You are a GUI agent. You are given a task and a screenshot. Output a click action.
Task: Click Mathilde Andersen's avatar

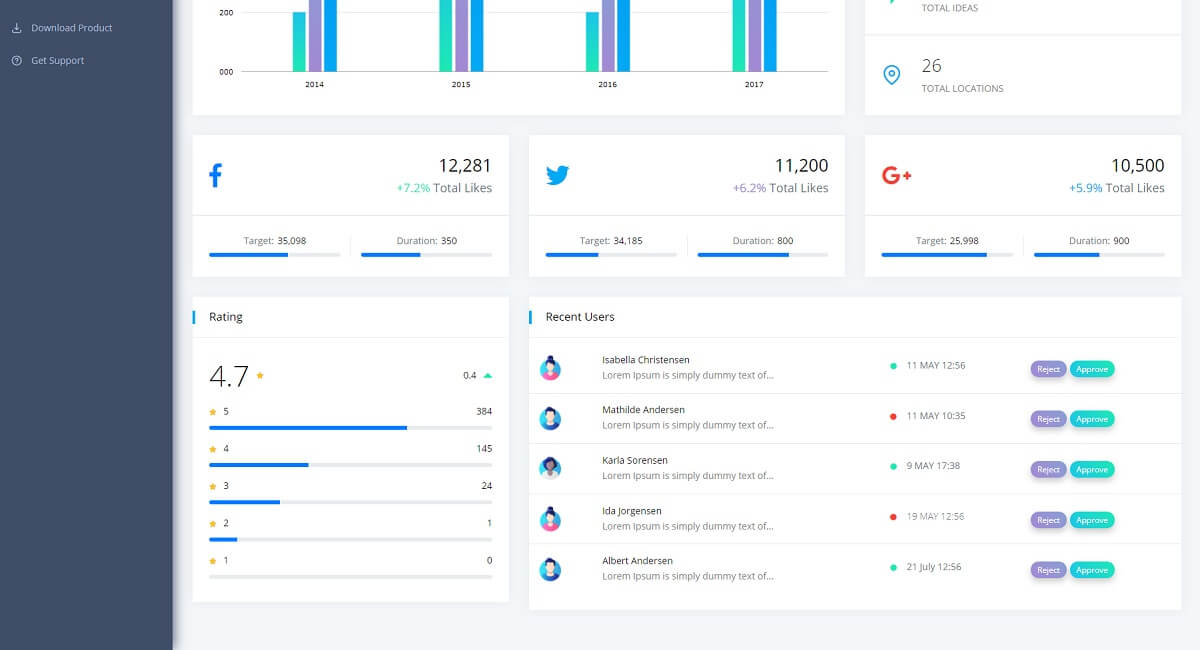(x=550, y=419)
